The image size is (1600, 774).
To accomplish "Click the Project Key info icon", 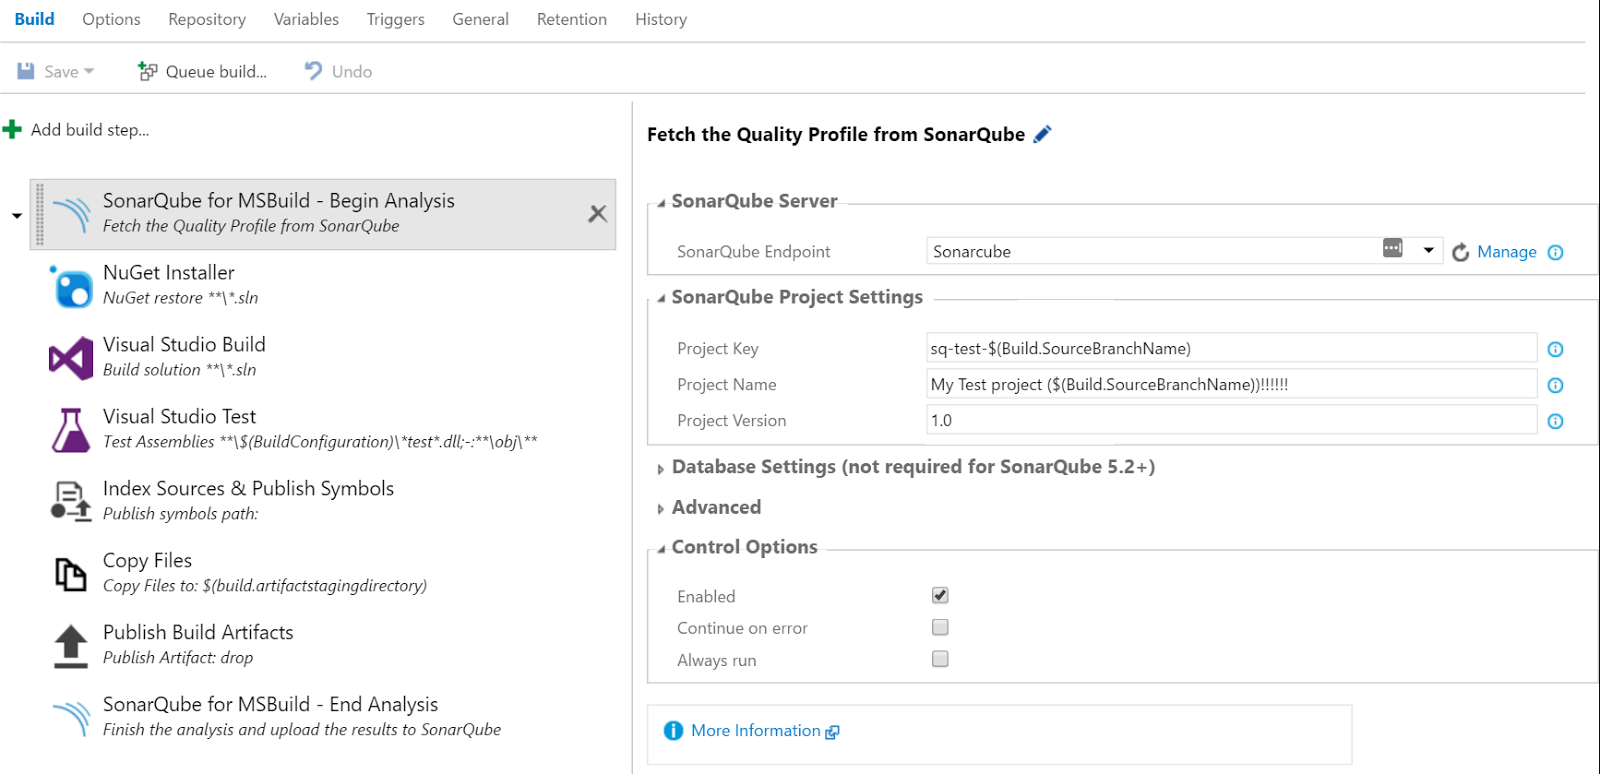I will coord(1555,349).
